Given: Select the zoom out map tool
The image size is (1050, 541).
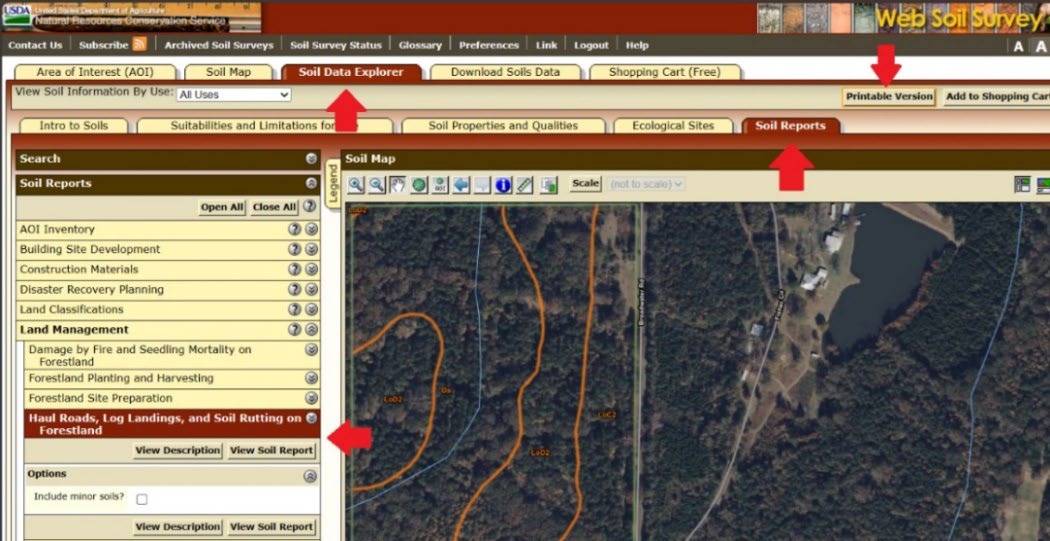Looking at the screenshot, I should [x=376, y=185].
